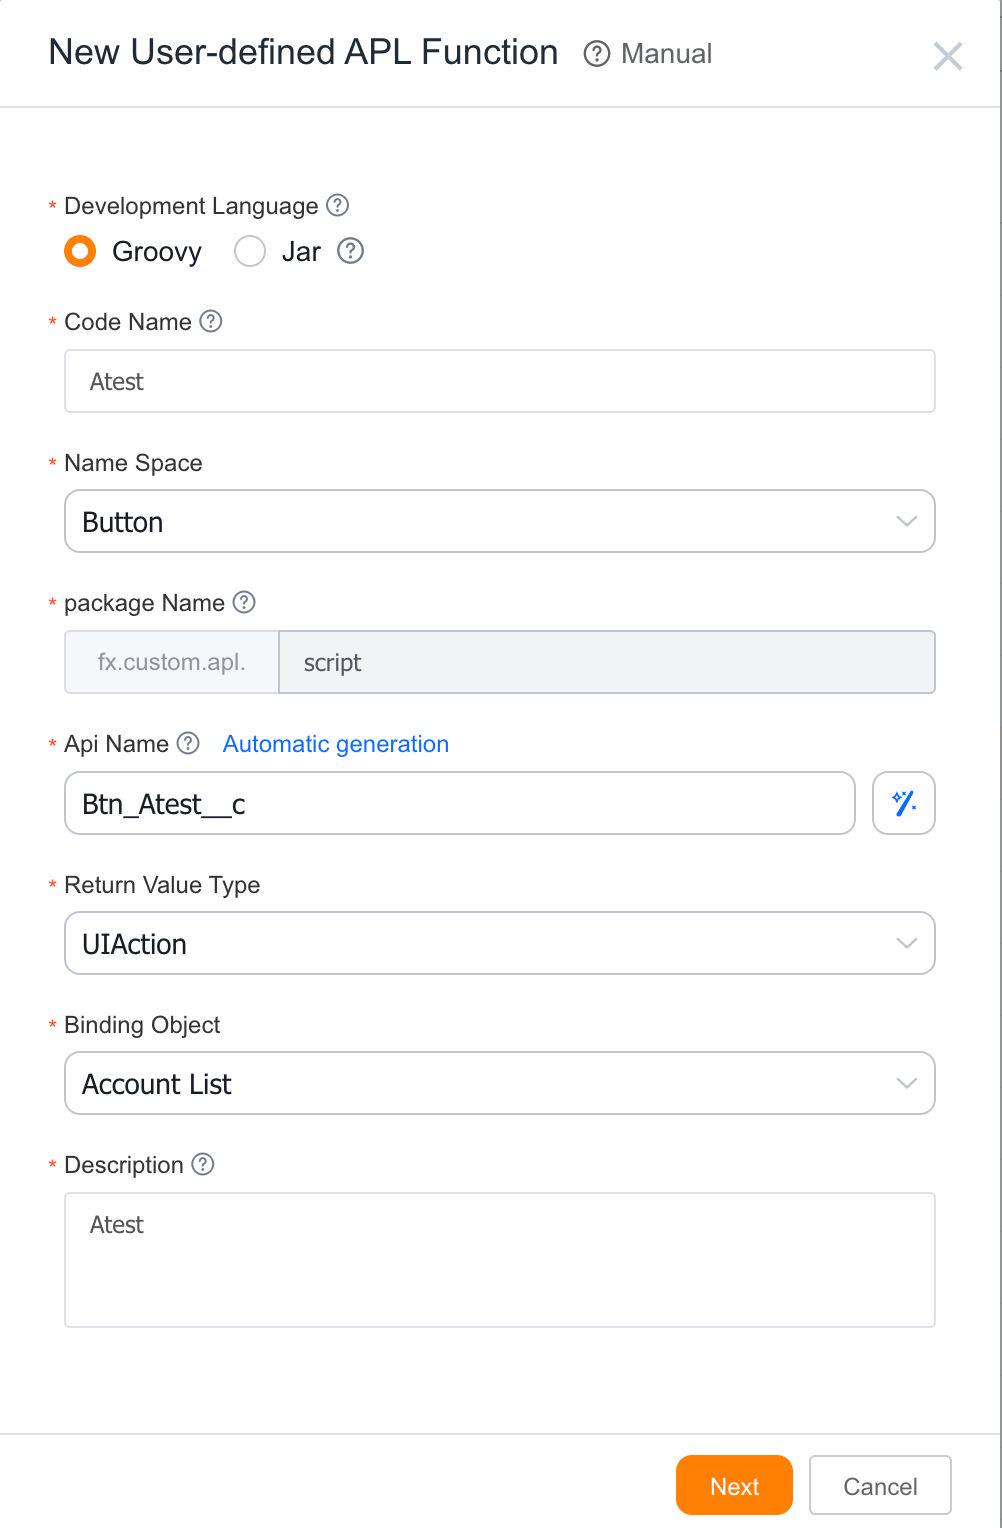Open the Manual help documentation icon
The width and height of the screenshot is (1002, 1528).
tap(597, 55)
